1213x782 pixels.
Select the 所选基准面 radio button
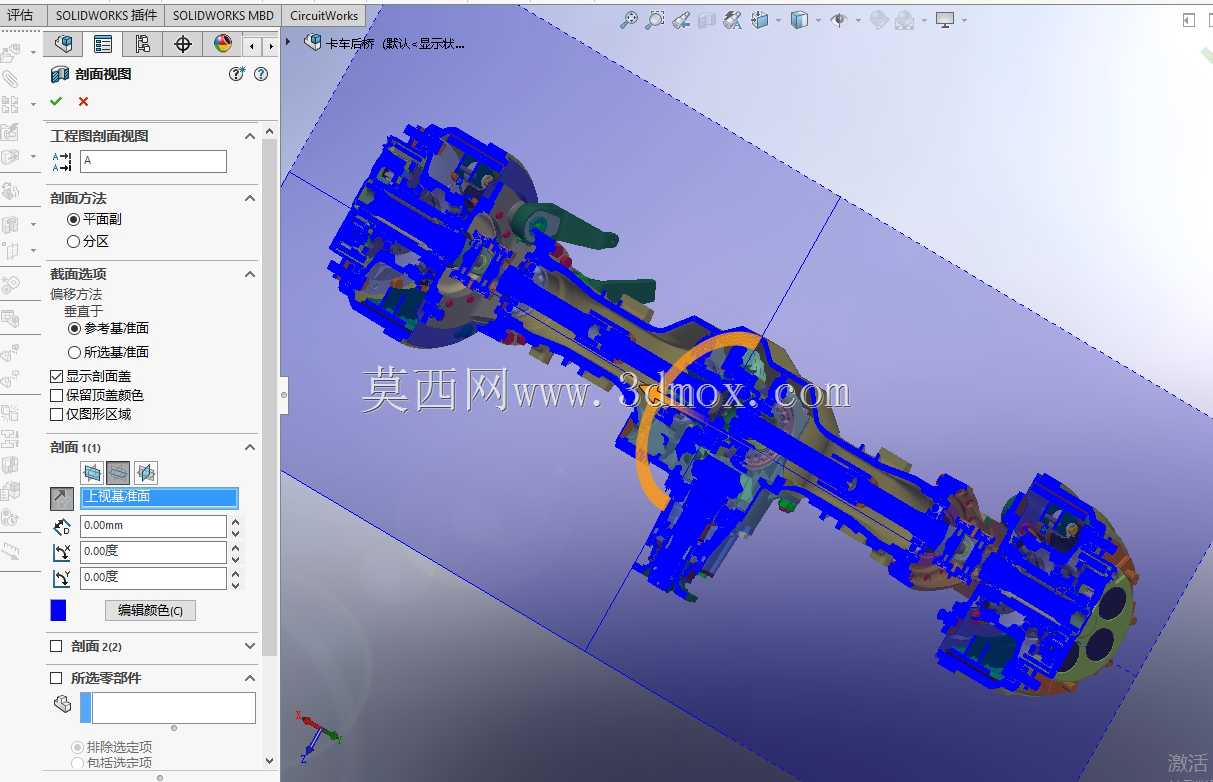74,352
